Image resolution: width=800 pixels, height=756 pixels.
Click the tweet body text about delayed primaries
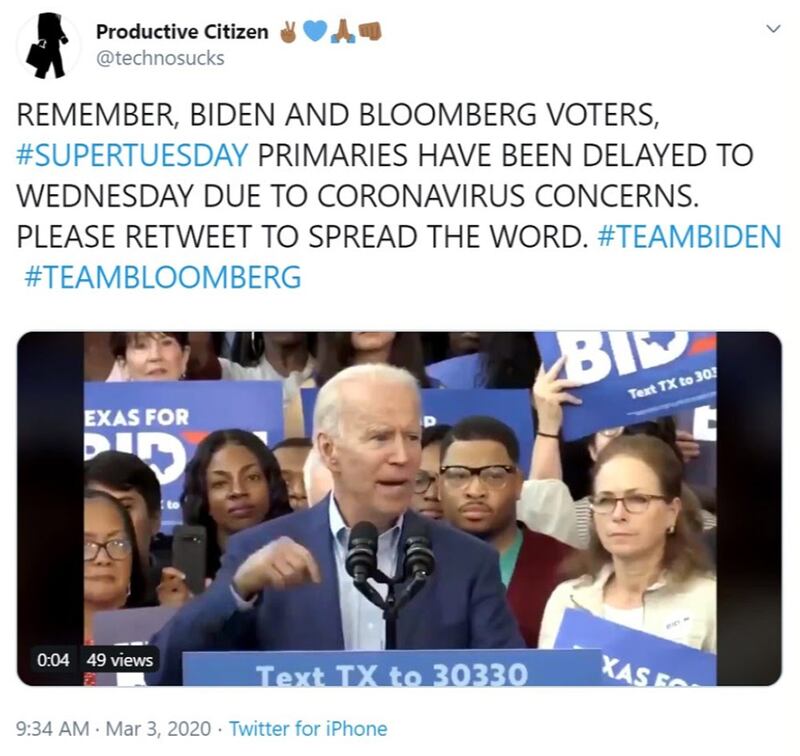point(399,195)
